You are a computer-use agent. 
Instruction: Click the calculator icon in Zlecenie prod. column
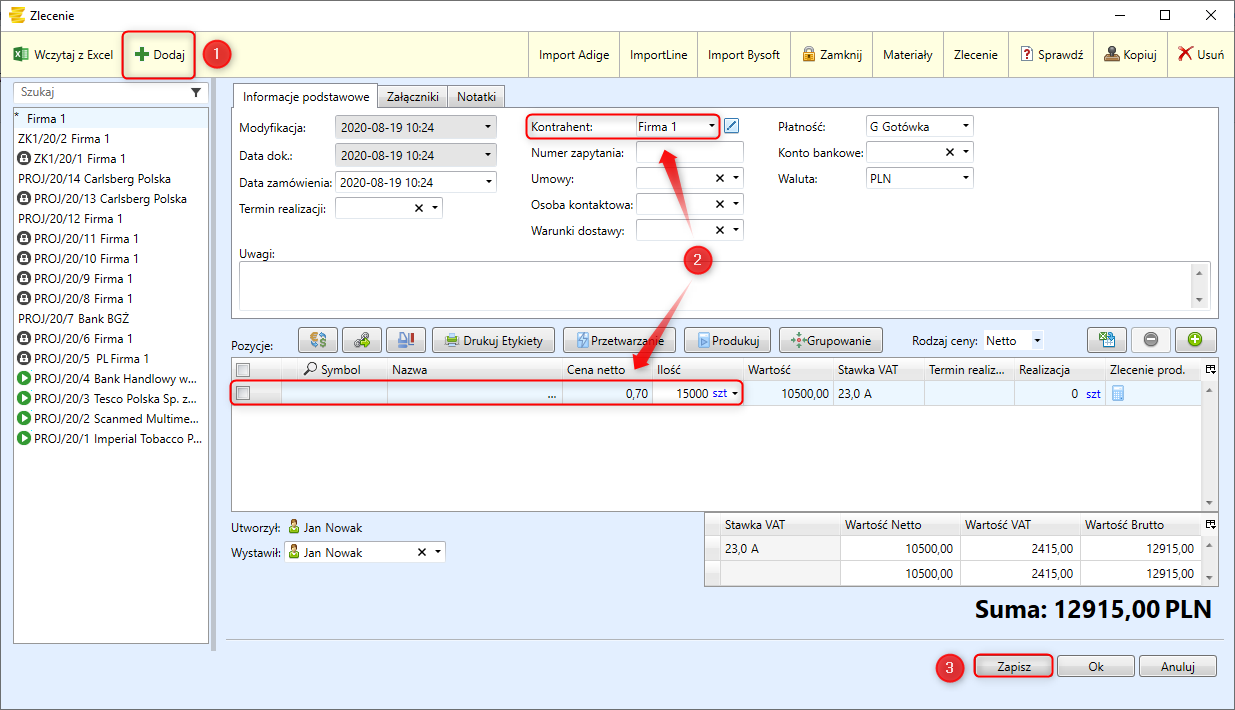click(1117, 394)
